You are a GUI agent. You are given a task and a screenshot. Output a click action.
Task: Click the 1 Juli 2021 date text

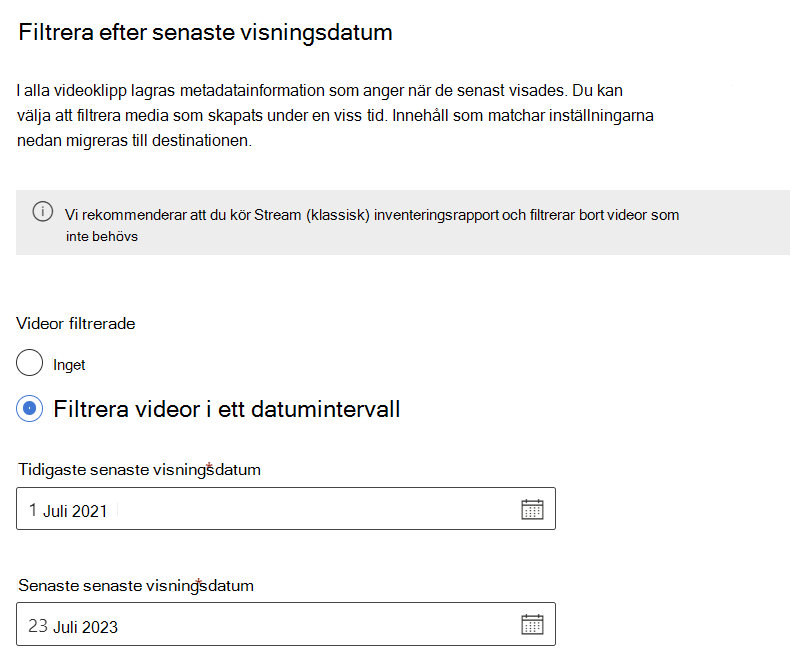point(68,511)
